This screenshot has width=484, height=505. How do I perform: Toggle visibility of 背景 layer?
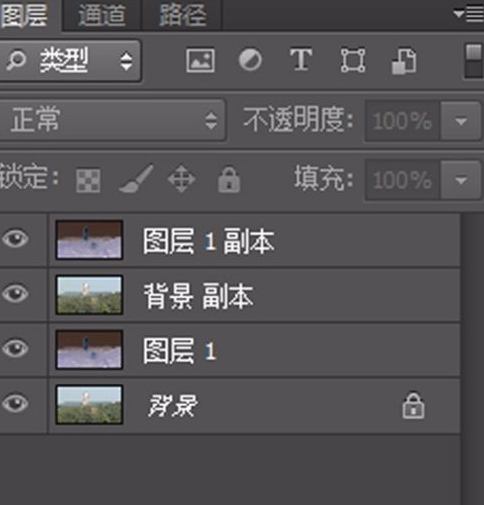[15, 403]
